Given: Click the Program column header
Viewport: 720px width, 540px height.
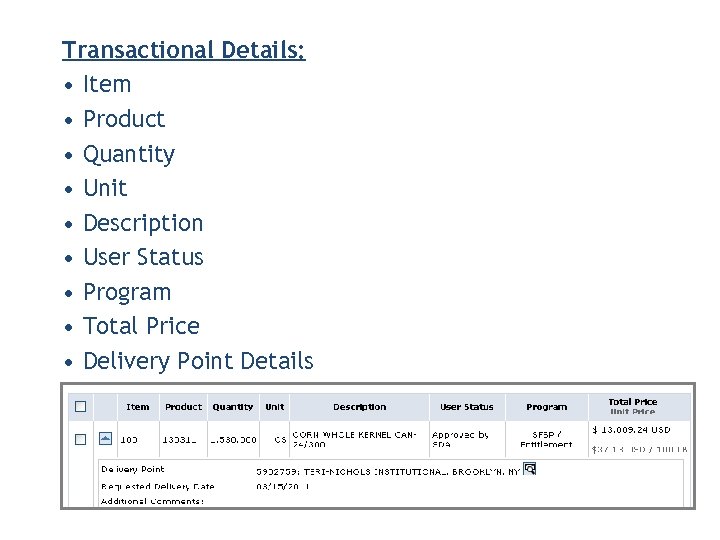Looking at the screenshot, I should [546, 407].
